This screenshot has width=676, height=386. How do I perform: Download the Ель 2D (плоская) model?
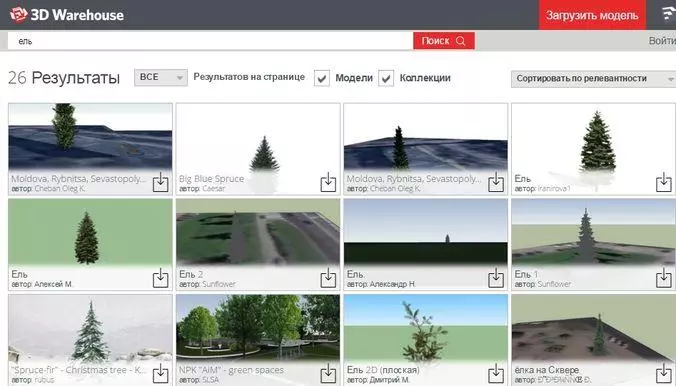tap(496, 373)
